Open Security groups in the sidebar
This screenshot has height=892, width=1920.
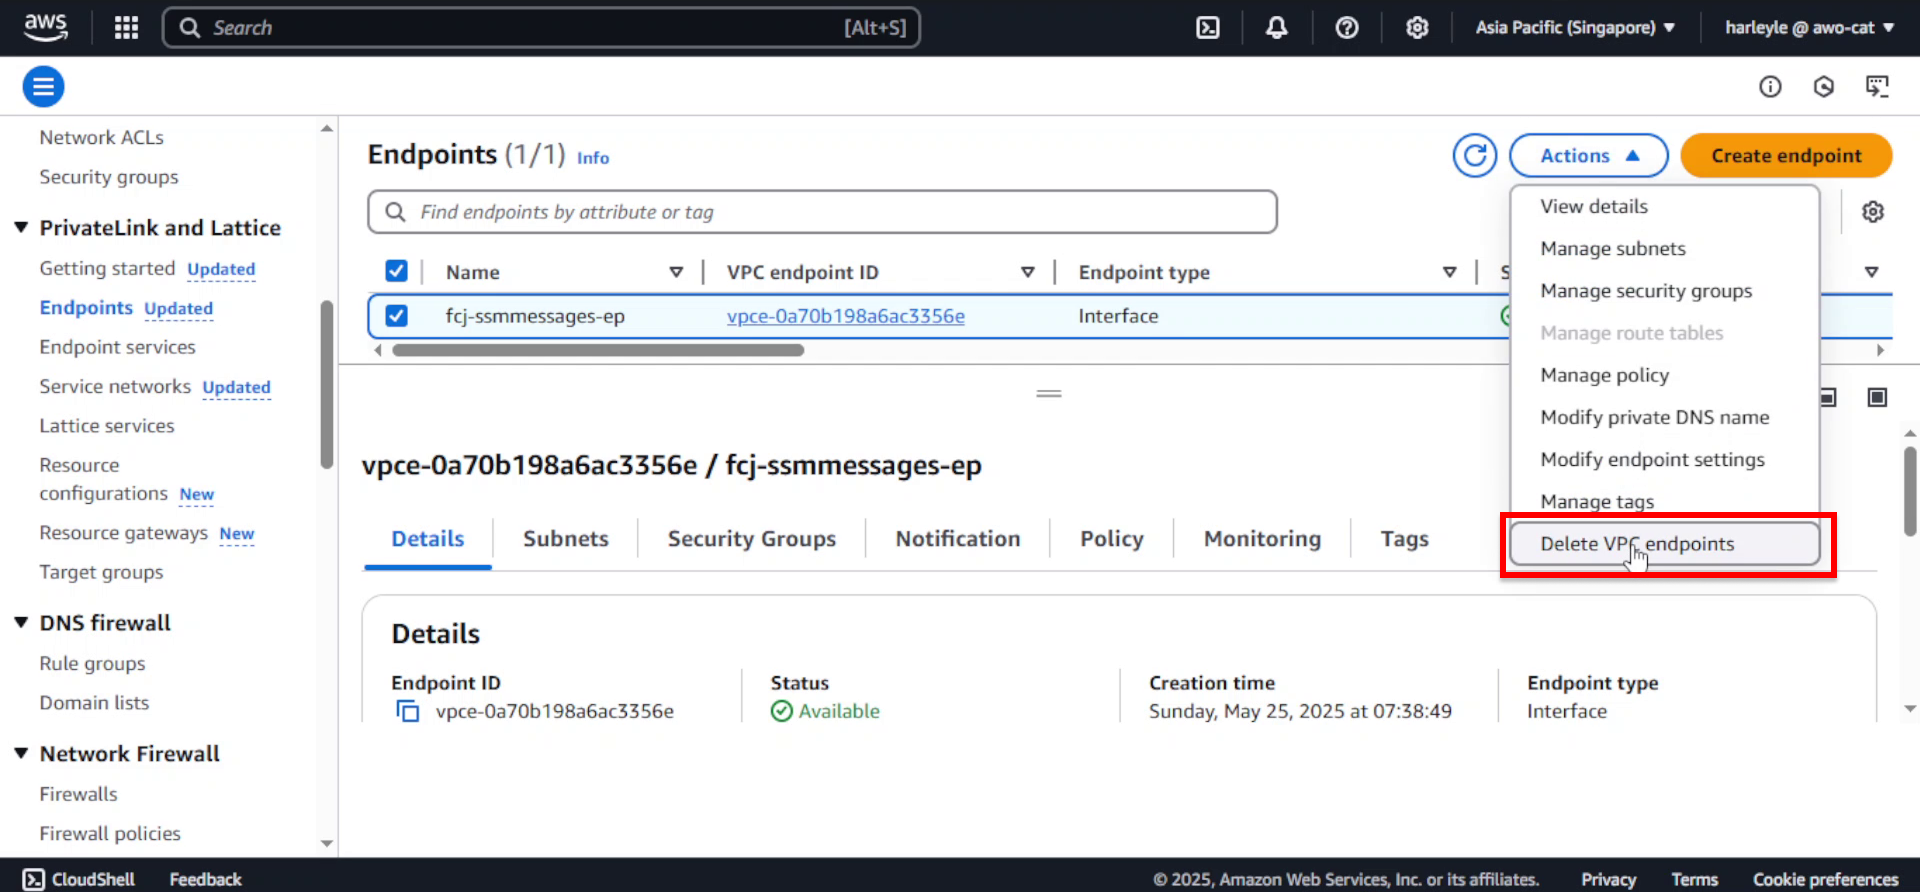point(109,177)
